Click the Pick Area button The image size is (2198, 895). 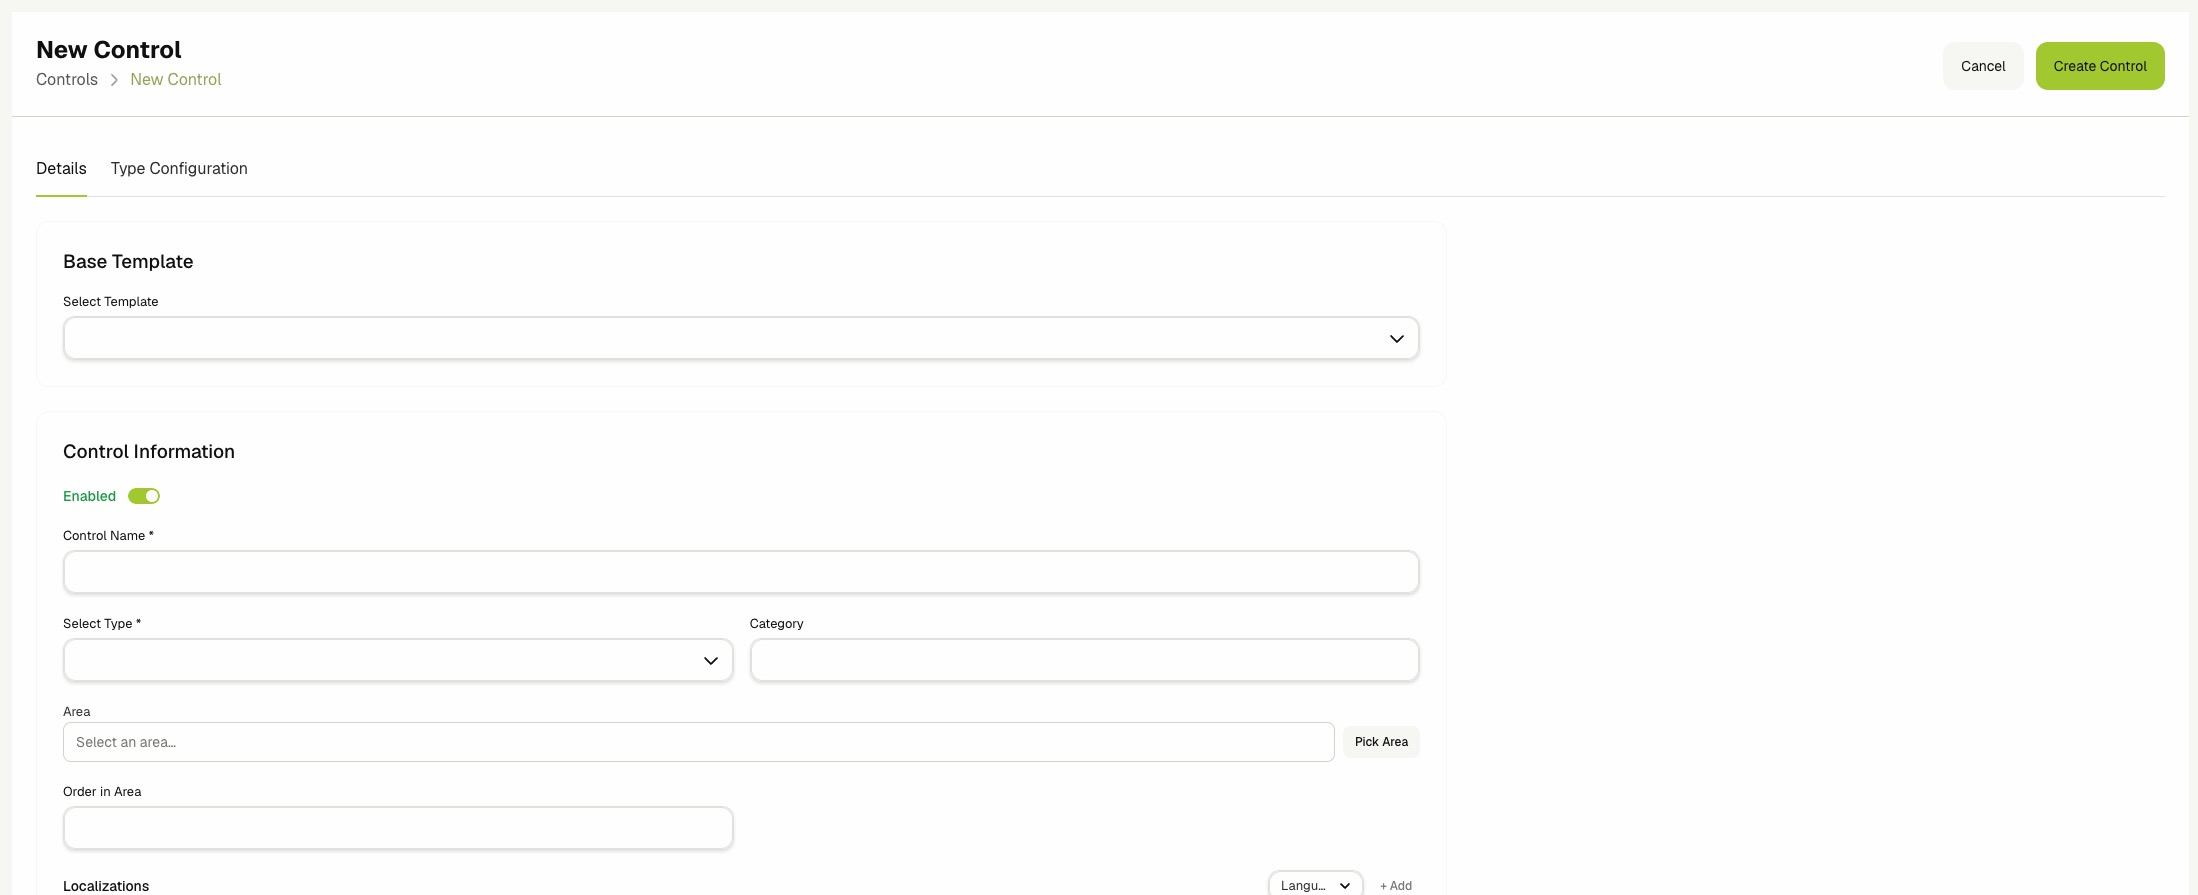tap(1381, 742)
